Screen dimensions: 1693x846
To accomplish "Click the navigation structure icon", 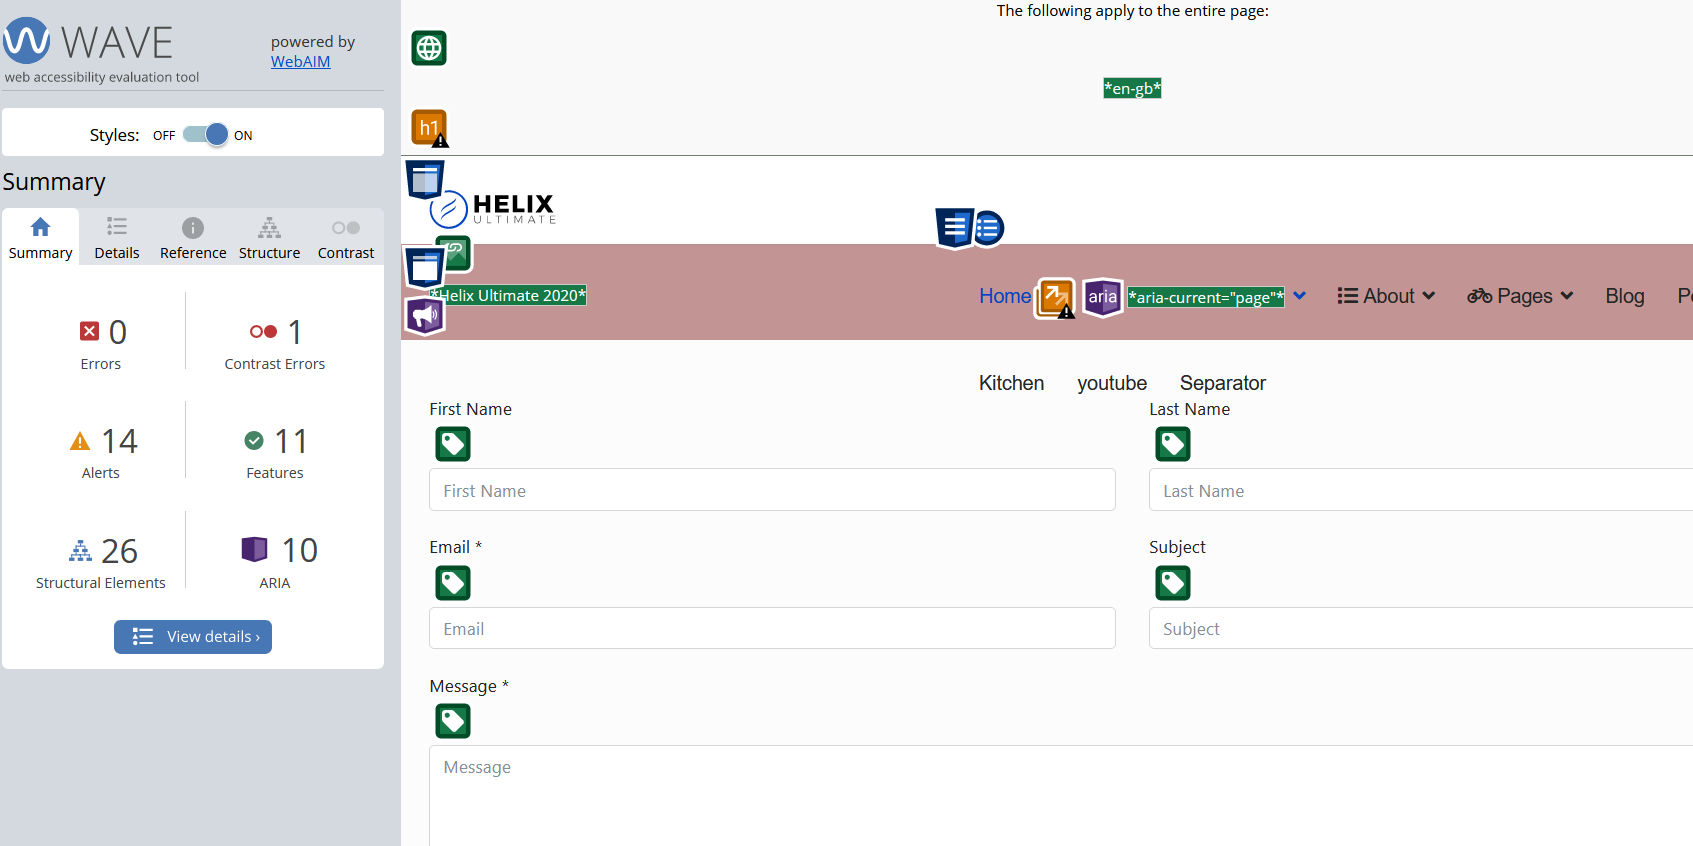I will coord(955,228).
